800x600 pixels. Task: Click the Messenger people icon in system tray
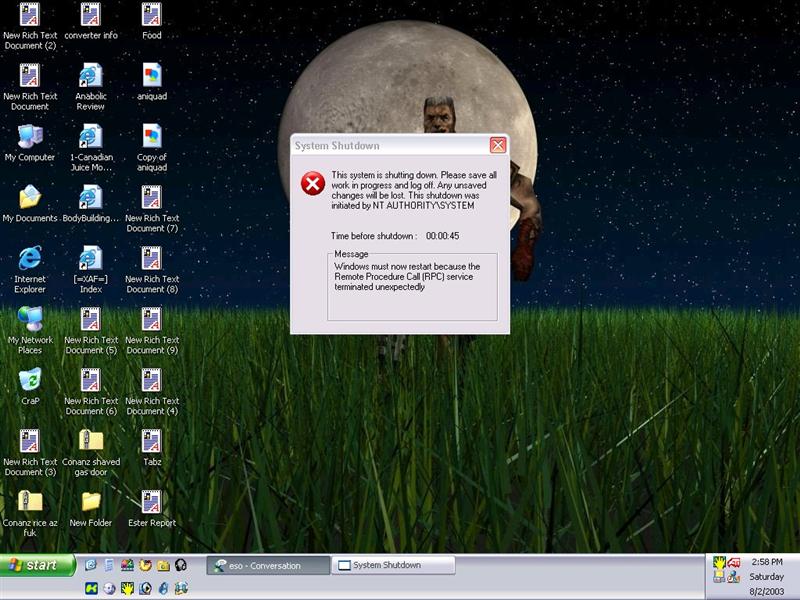click(734, 577)
